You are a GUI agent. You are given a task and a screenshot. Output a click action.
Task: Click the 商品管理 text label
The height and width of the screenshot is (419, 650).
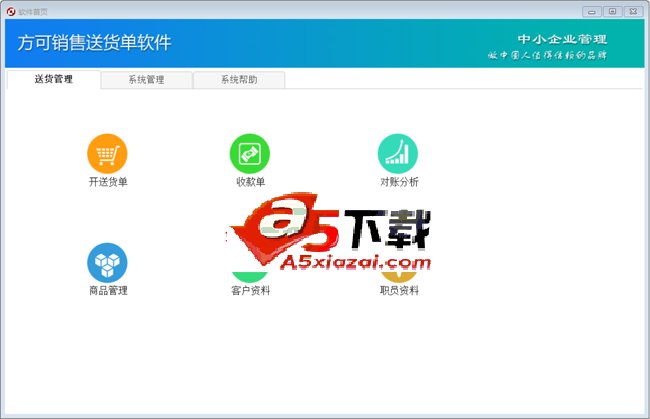pyautogui.click(x=108, y=291)
